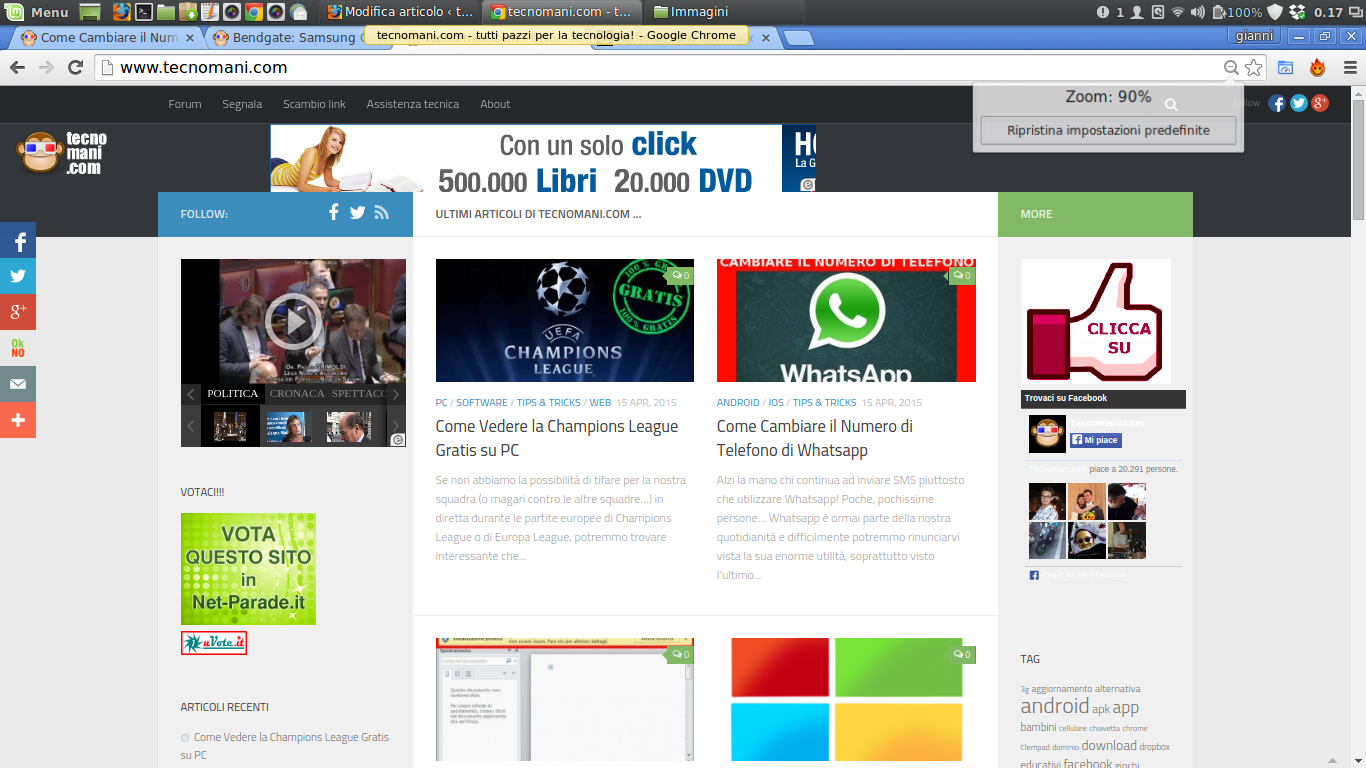Share on Google+ via floating sidebar
Image resolution: width=1366 pixels, height=768 pixels.
[18, 312]
